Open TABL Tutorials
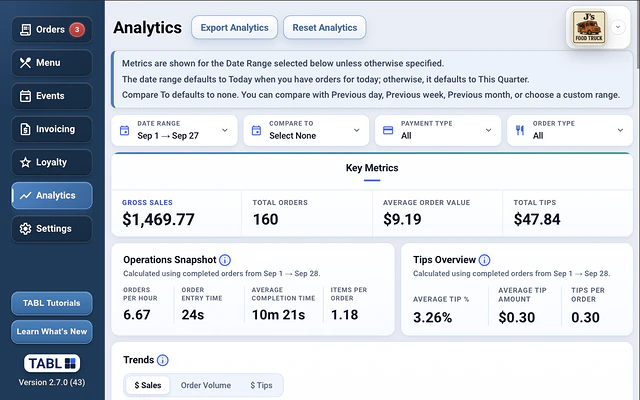The height and width of the screenshot is (400, 640). click(52, 303)
